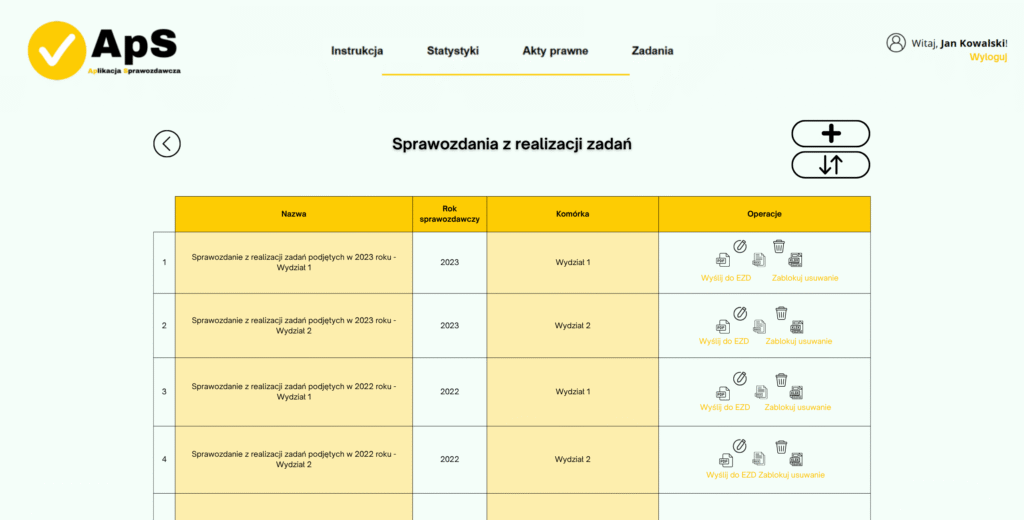1024x520 pixels.
Task: Click Wyślij do EZD in row 1
Action: pos(726,278)
